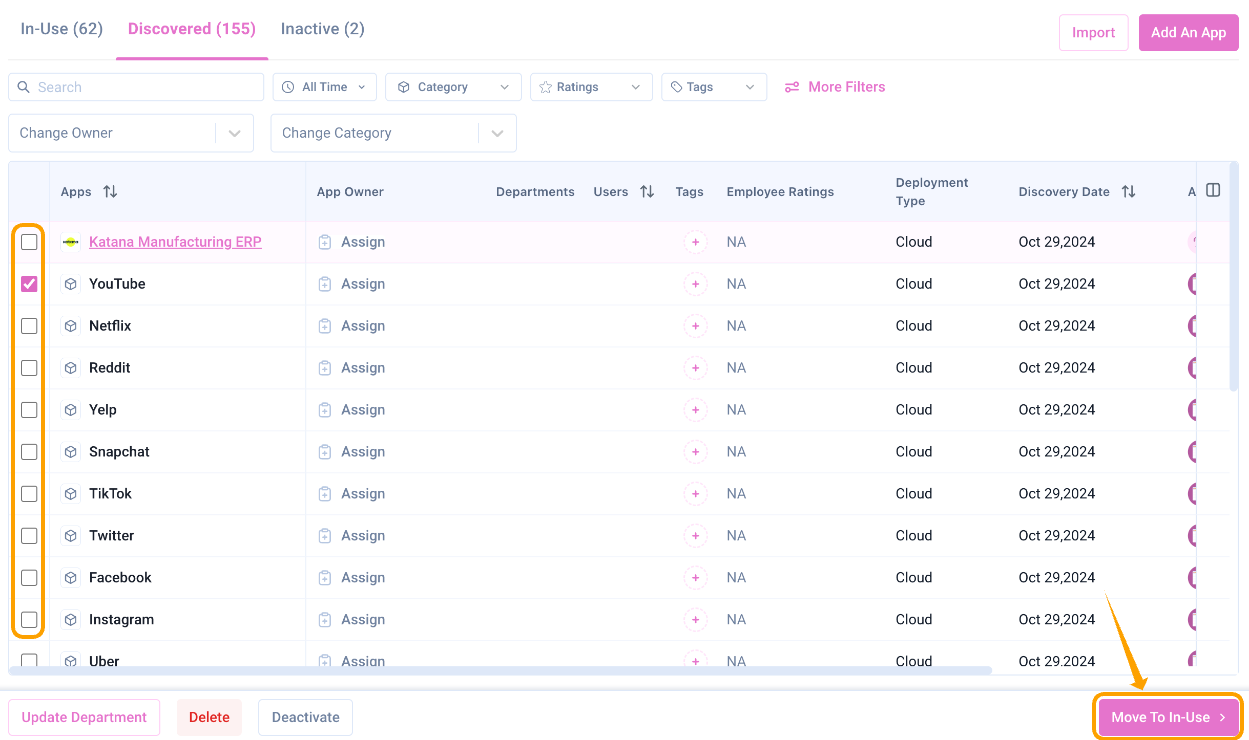Add a tag to the Netflix row

coord(695,326)
